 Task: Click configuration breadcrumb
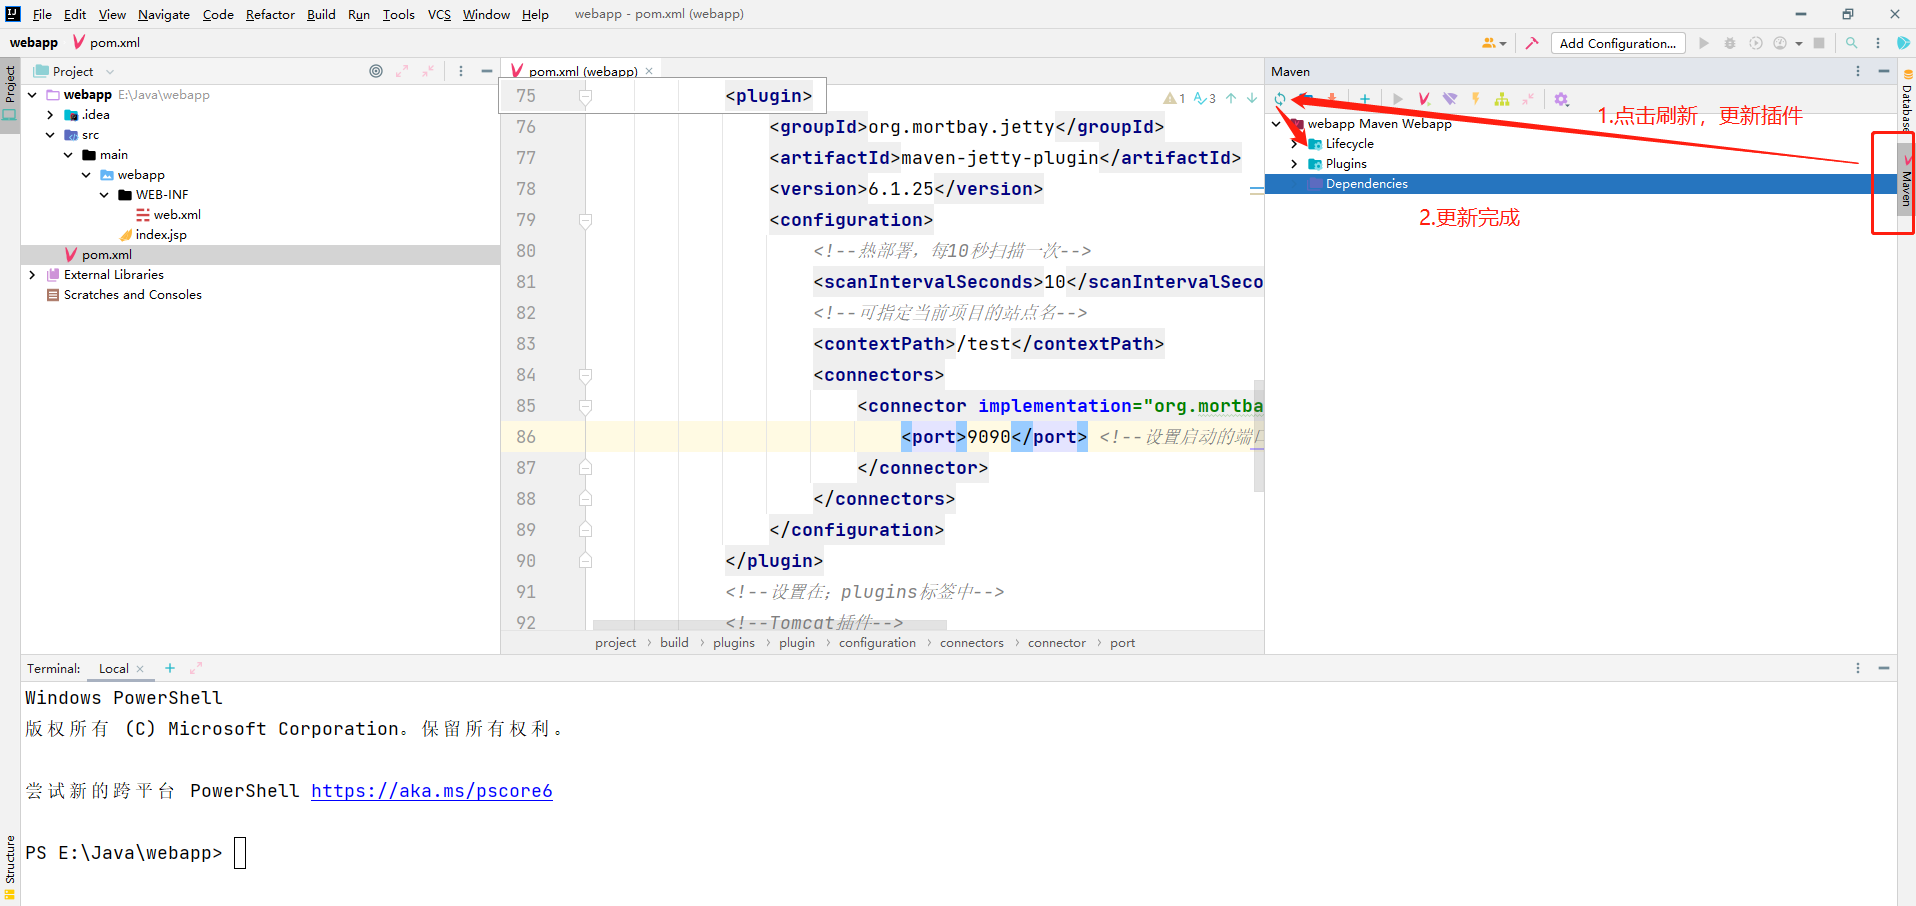click(877, 643)
